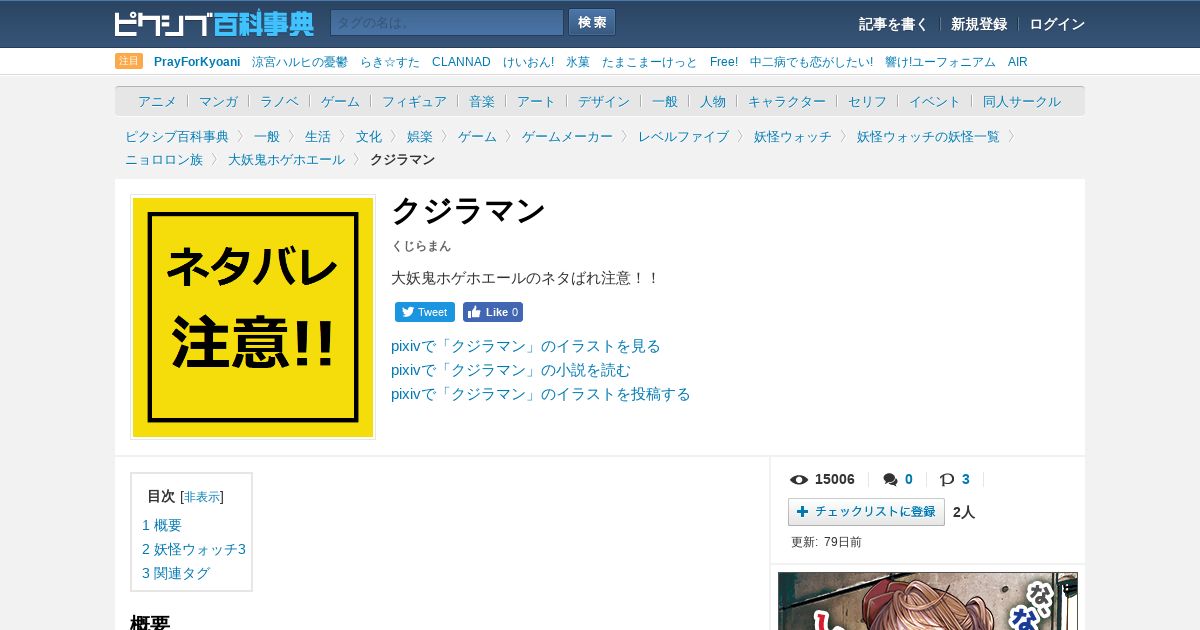
Task: Go to ニョロロン族 breadcrumb link
Action: pyautogui.click(x=164, y=159)
